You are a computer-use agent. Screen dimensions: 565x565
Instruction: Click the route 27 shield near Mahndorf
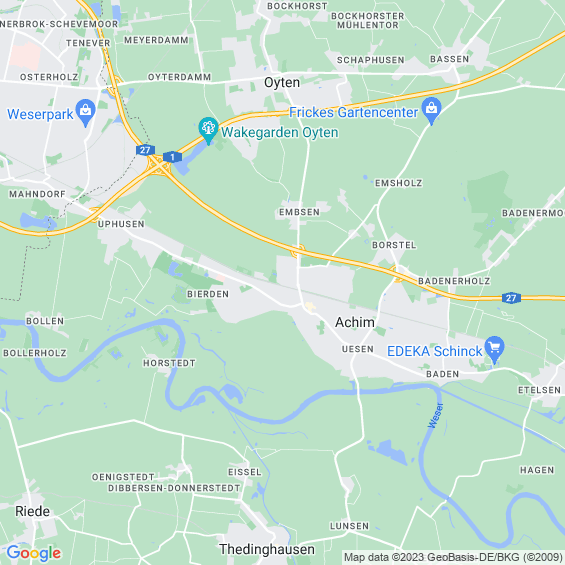[x=146, y=150]
